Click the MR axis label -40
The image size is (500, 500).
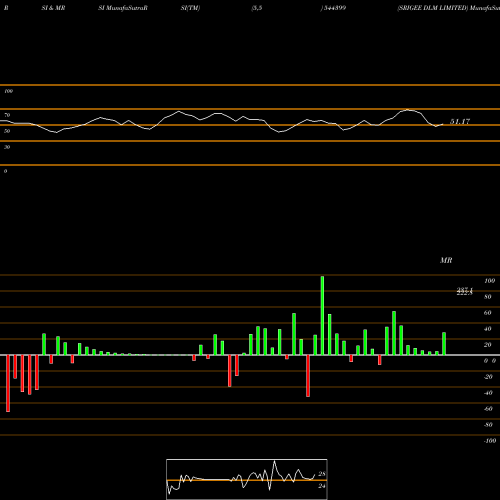488,393
